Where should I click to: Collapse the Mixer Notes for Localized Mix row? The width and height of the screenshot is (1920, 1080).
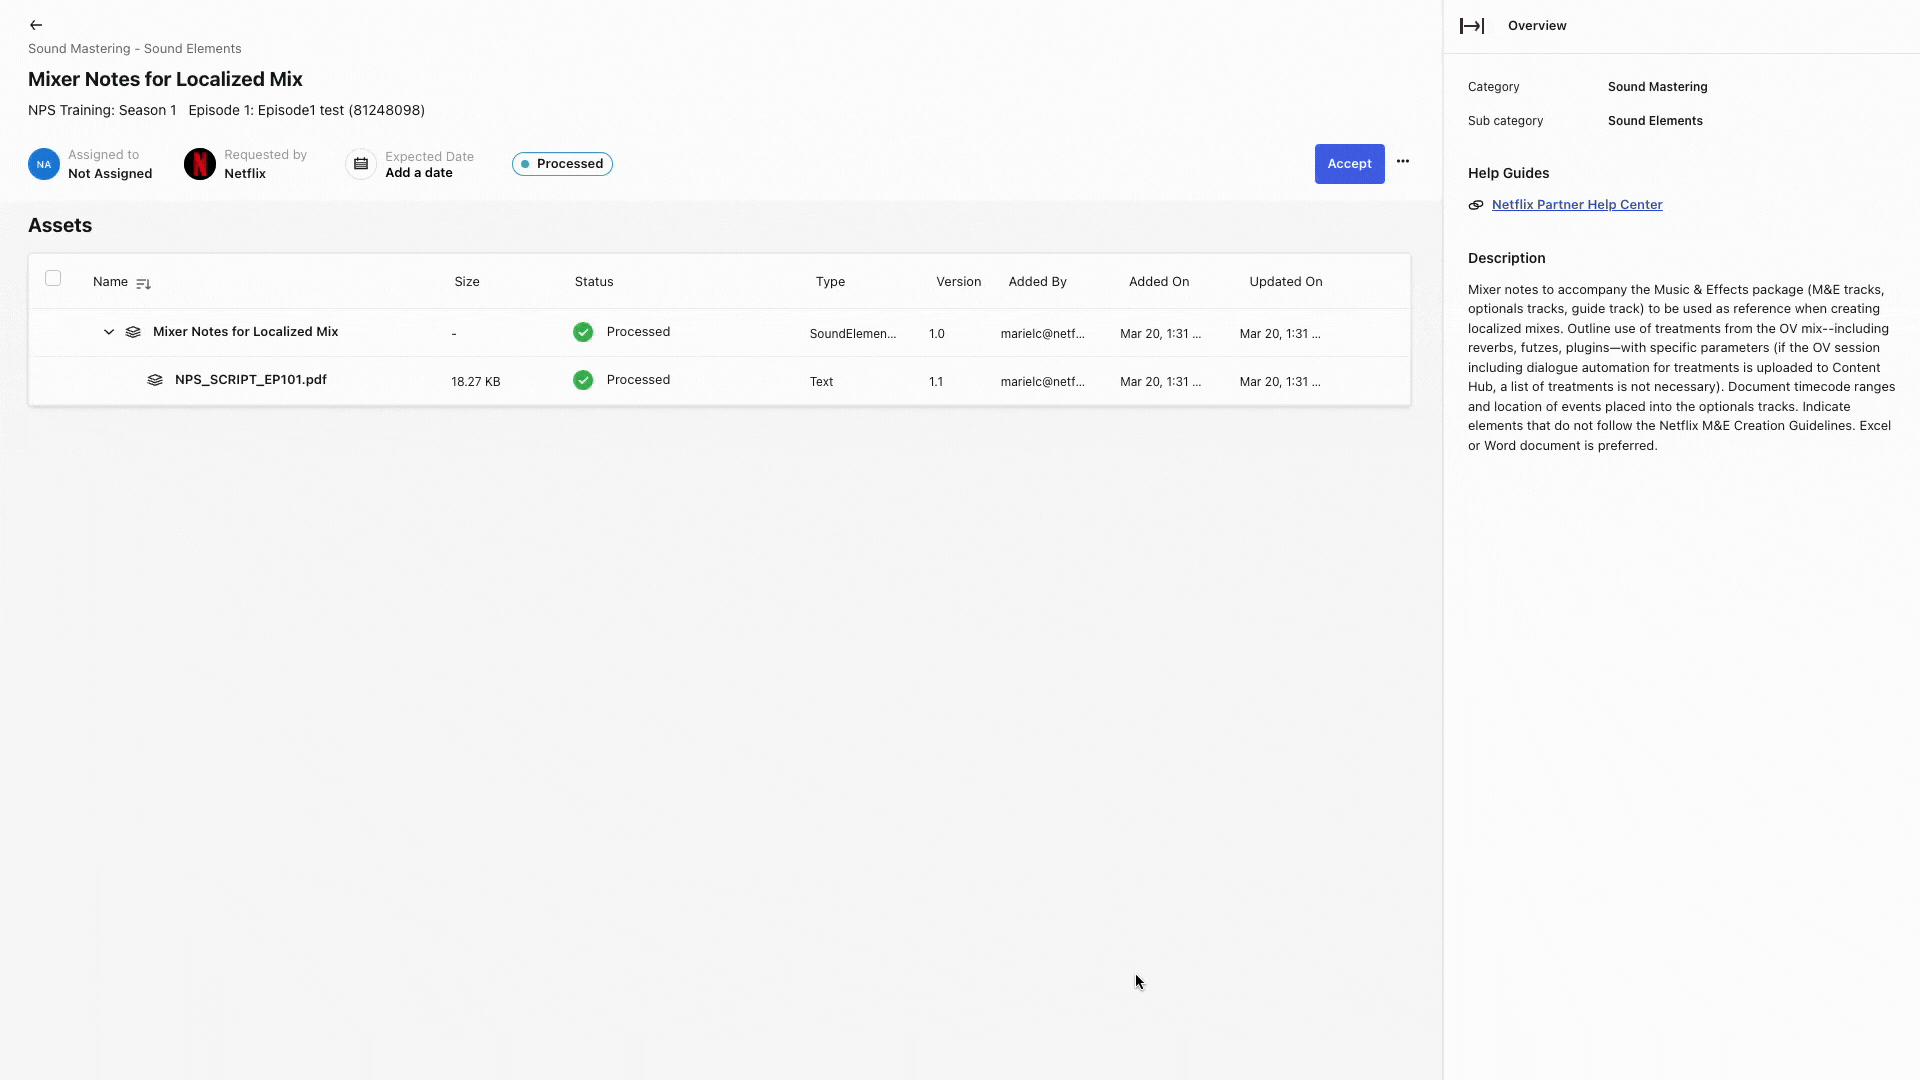click(108, 331)
